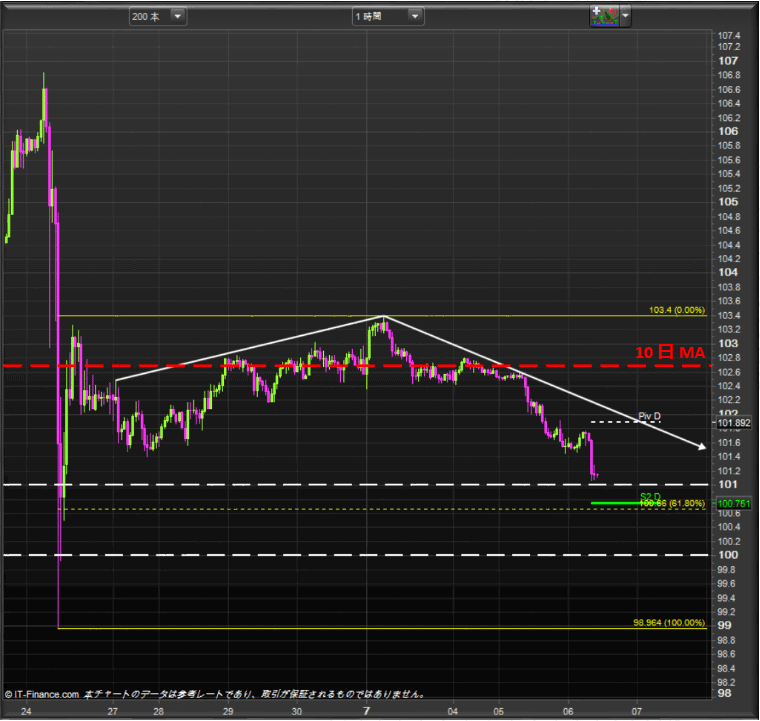Image resolution: width=760 pixels, height=721 pixels.
Task: Select the red 10日 MA label
Action: [x=670, y=352]
